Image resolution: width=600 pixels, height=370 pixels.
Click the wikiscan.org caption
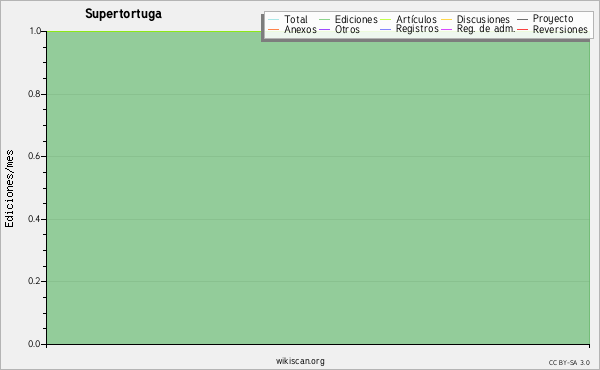pyautogui.click(x=300, y=361)
